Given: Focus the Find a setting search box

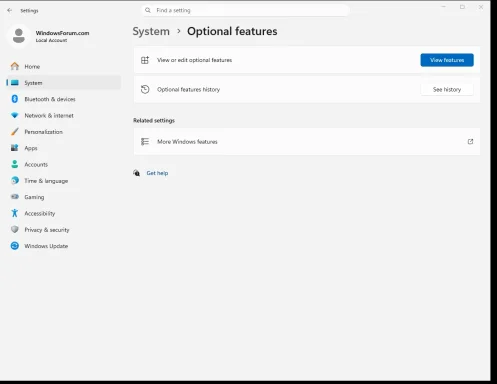Looking at the screenshot, I should coord(245,10).
